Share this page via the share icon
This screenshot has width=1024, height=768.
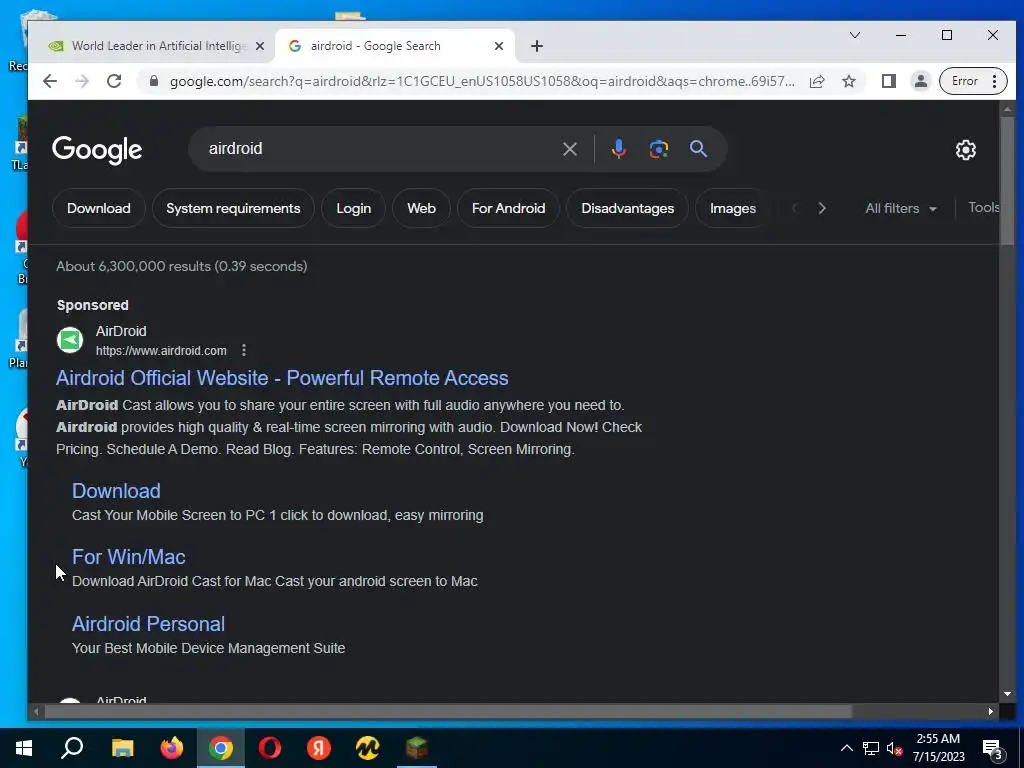tap(816, 81)
